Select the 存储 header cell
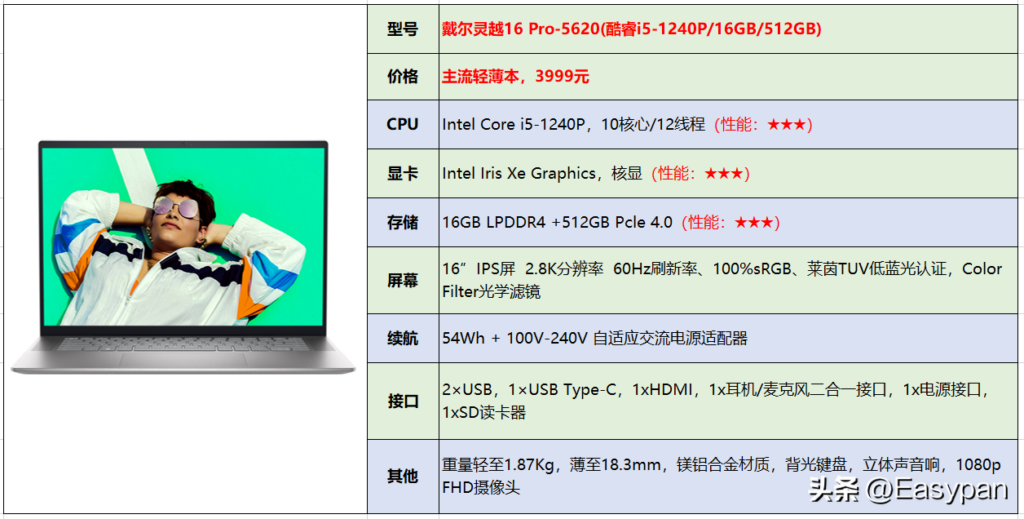The width and height of the screenshot is (1024, 519). [x=403, y=223]
